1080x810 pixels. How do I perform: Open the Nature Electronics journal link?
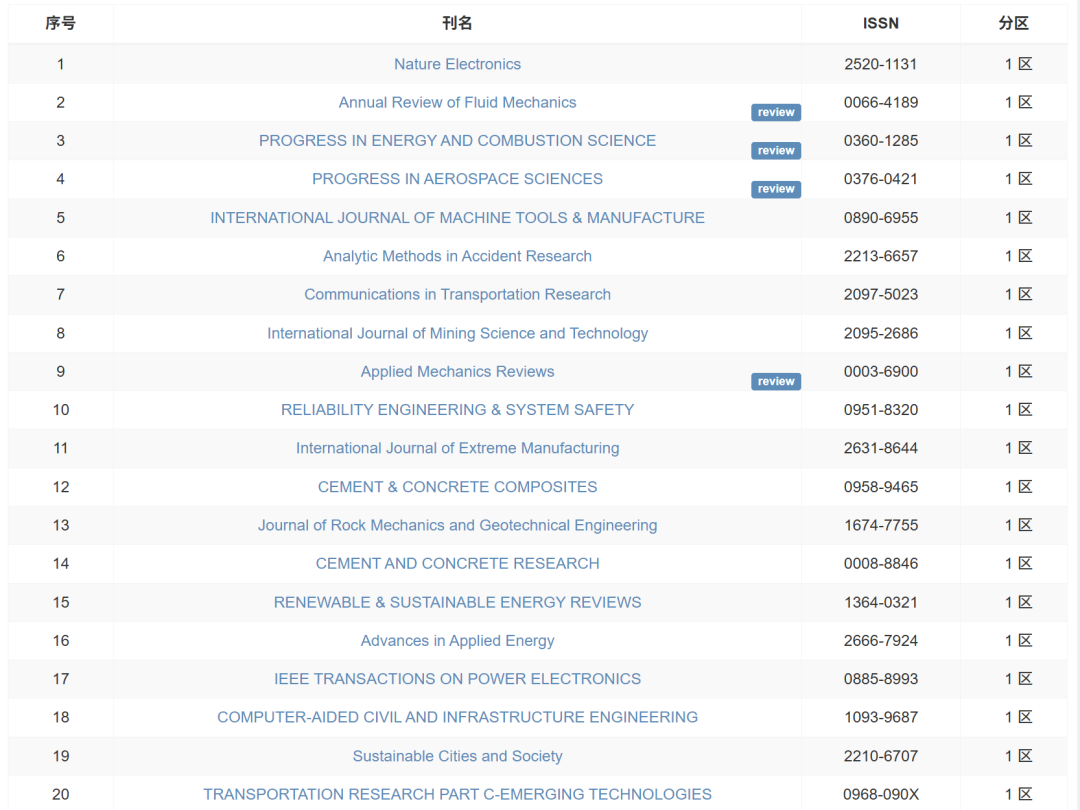(x=457, y=64)
